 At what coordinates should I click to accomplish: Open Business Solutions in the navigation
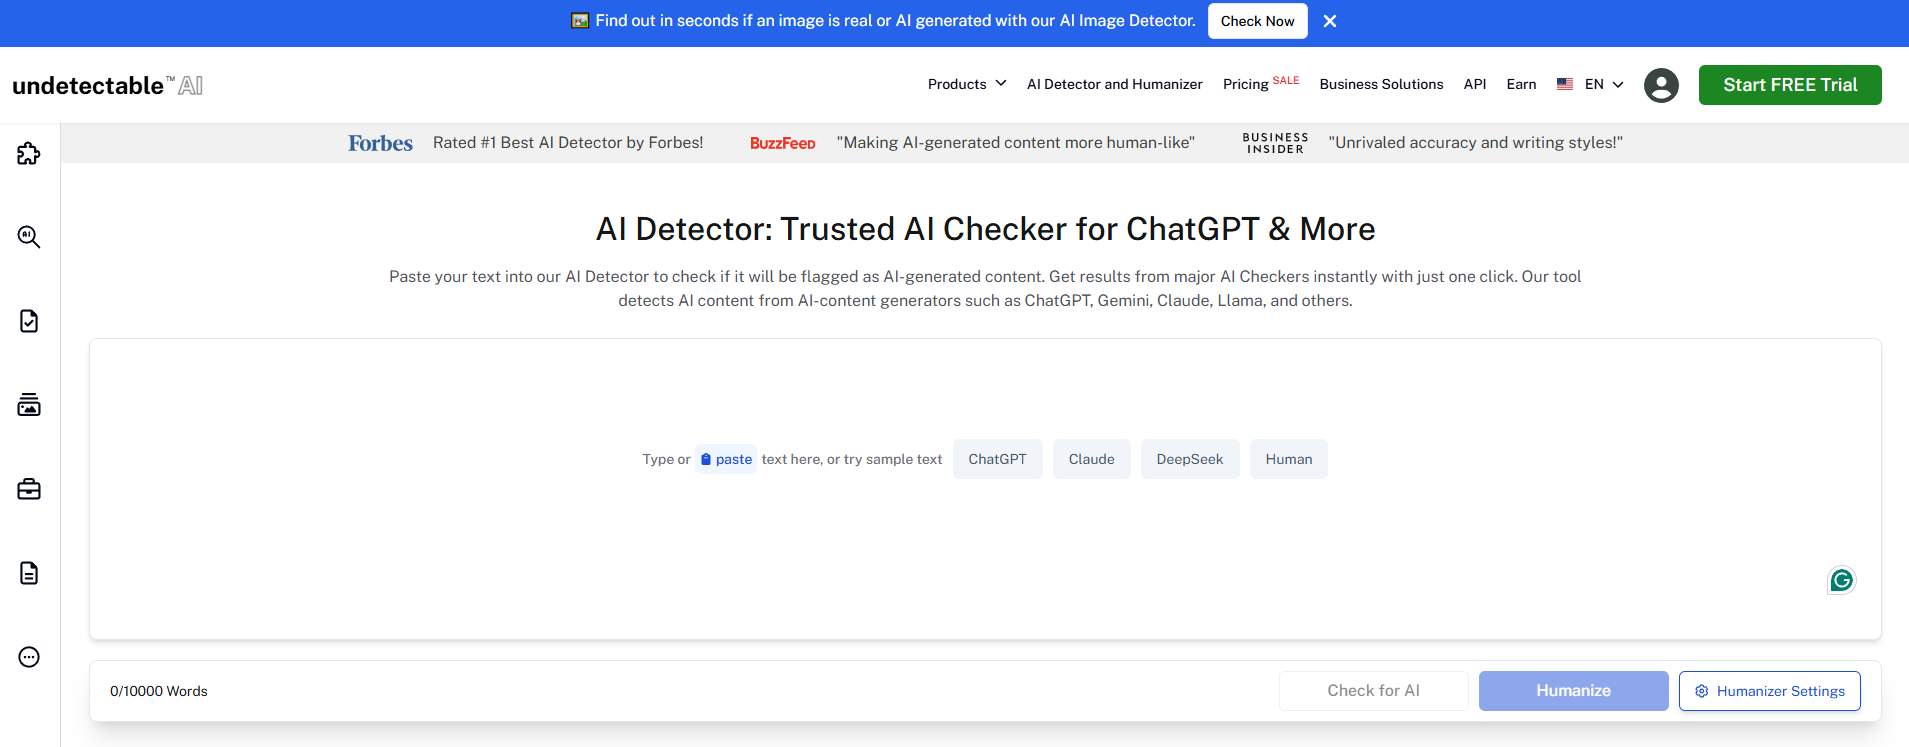1381,84
